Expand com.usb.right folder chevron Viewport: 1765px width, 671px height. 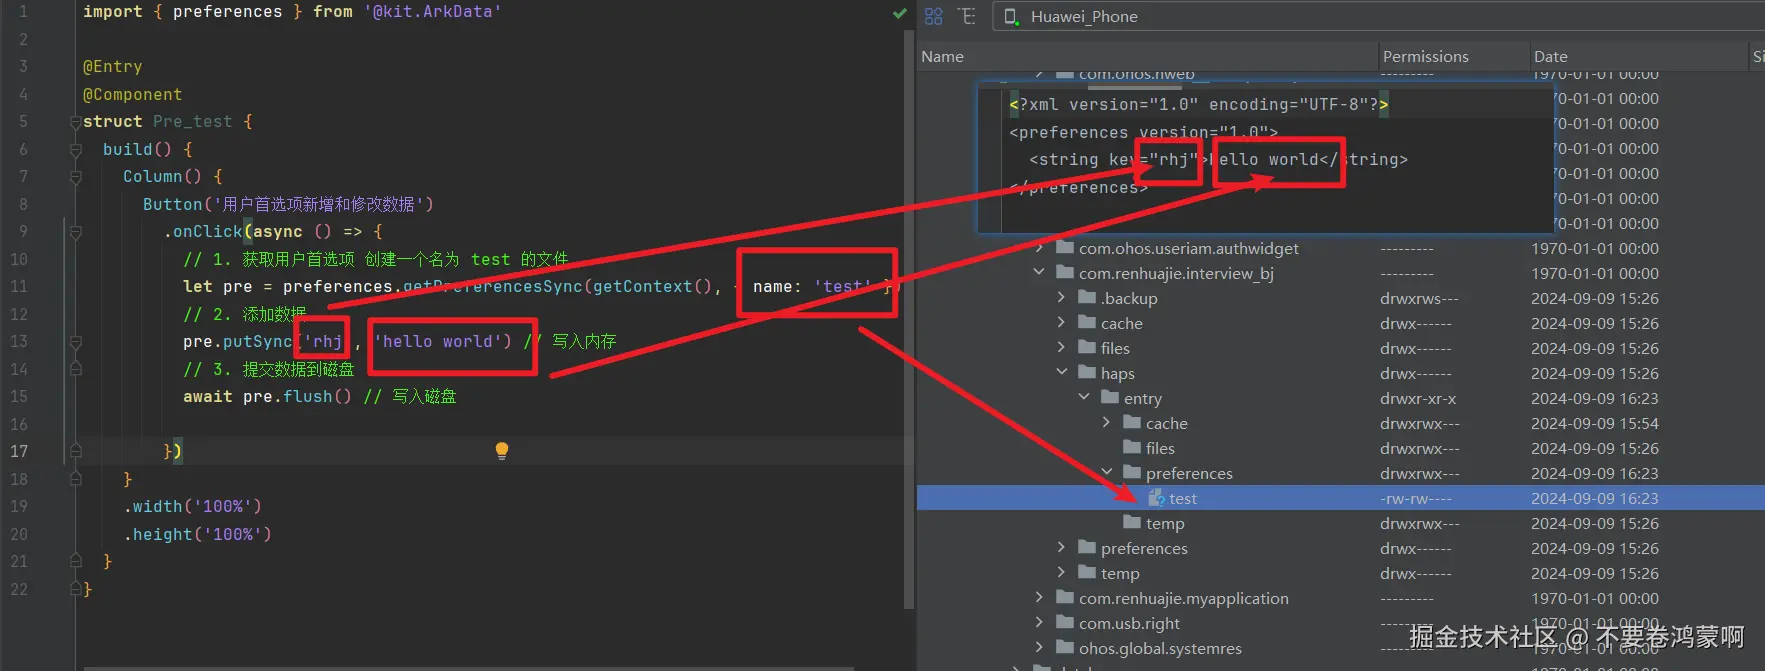click(x=1039, y=623)
